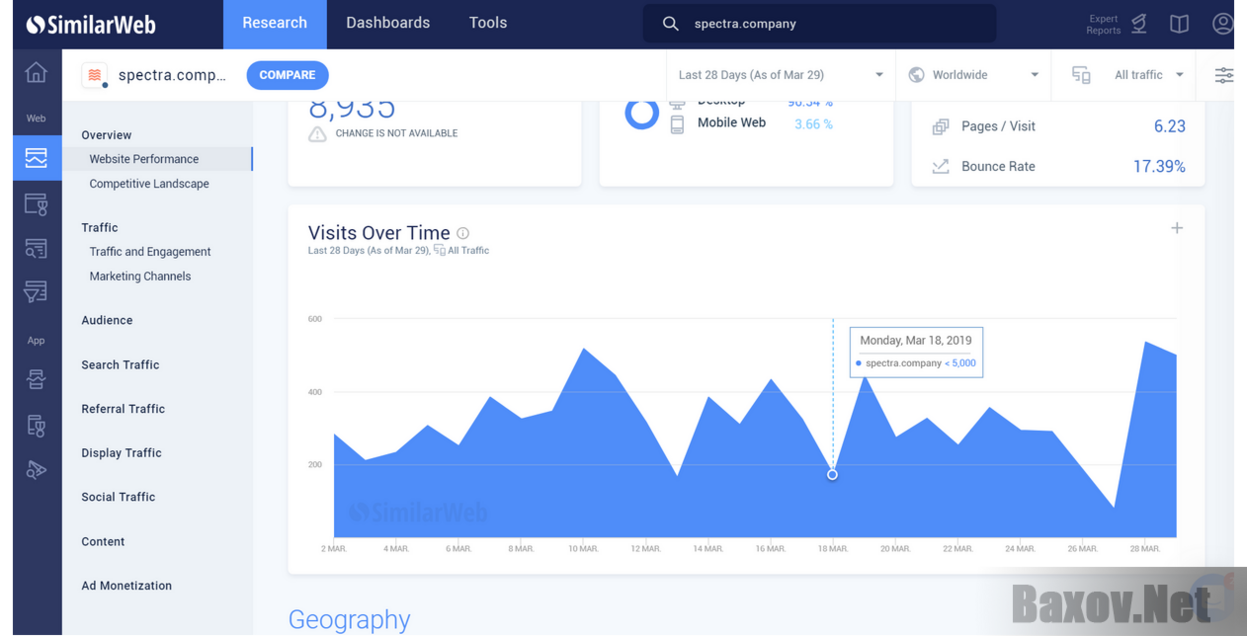Viewport: 1247px width, 636px height.
Task: Open the Worldwide country dropdown
Action: pos(974,75)
